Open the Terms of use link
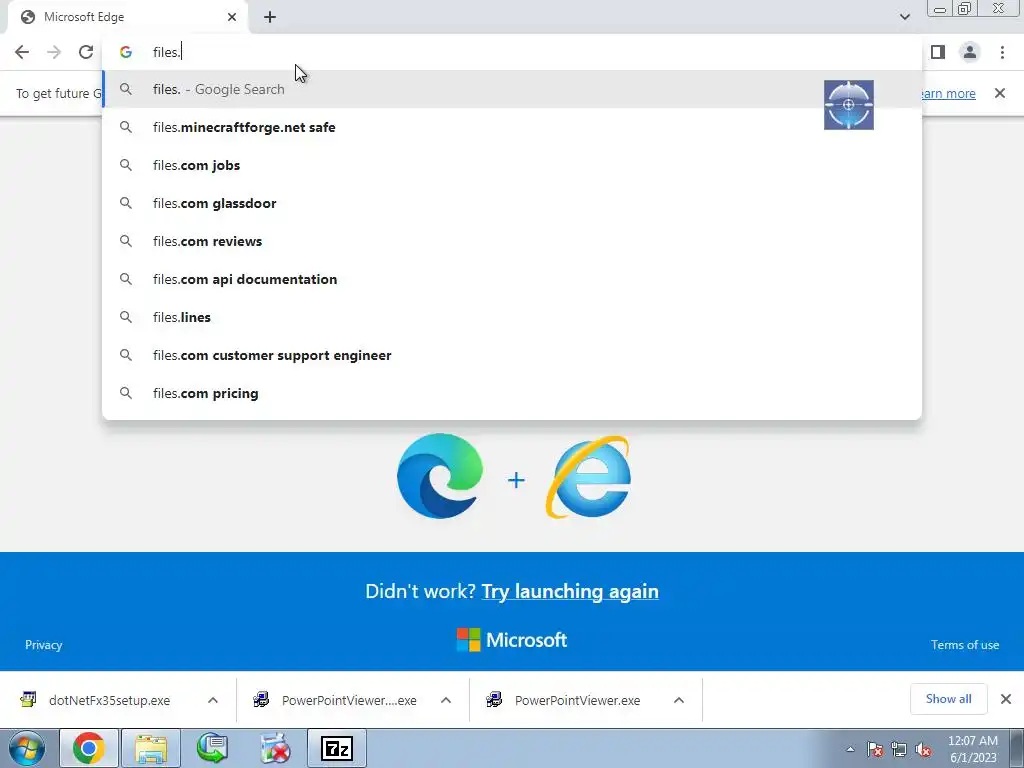The image size is (1024, 768). (965, 645)
